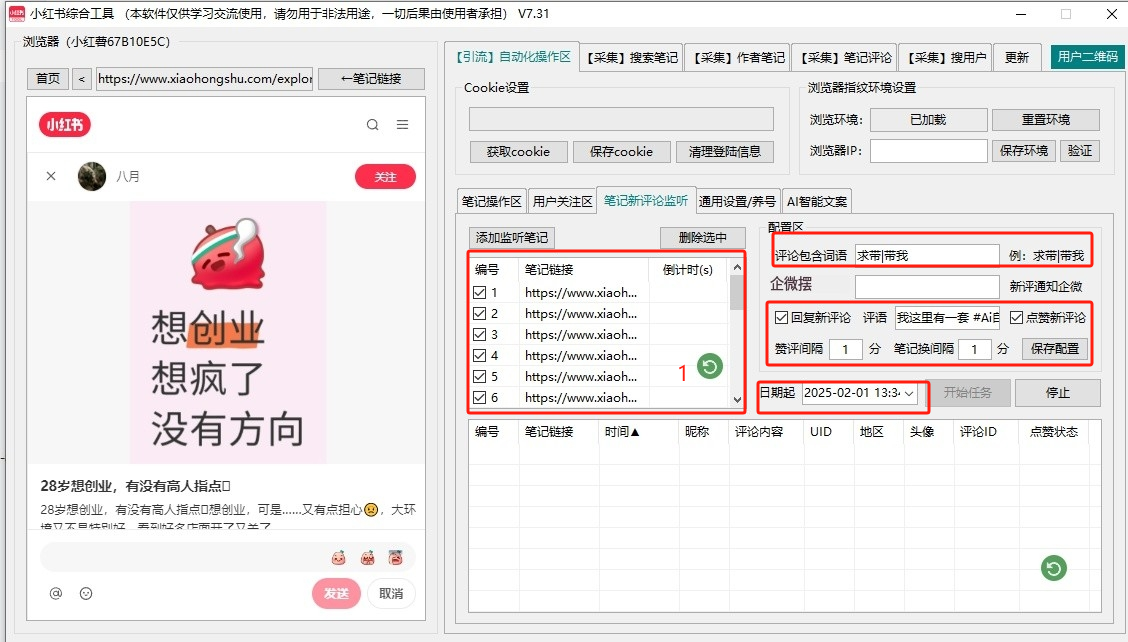Click the @ mention icon
The width and height of the screenshot is (1128, 642).
(x=56, y=593)
